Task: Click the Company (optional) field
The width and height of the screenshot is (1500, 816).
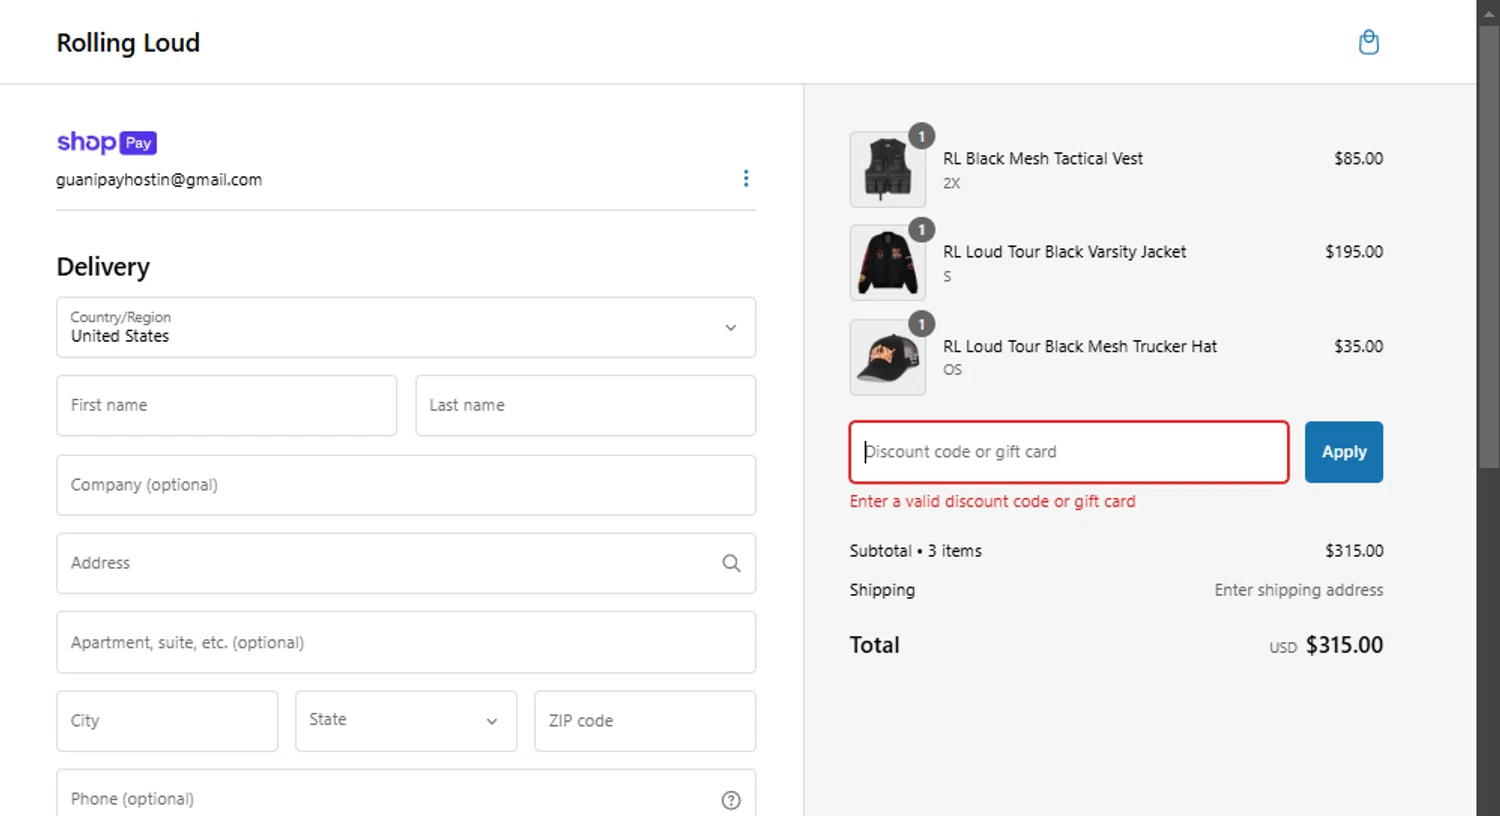Action: click(x=406, y=485)
